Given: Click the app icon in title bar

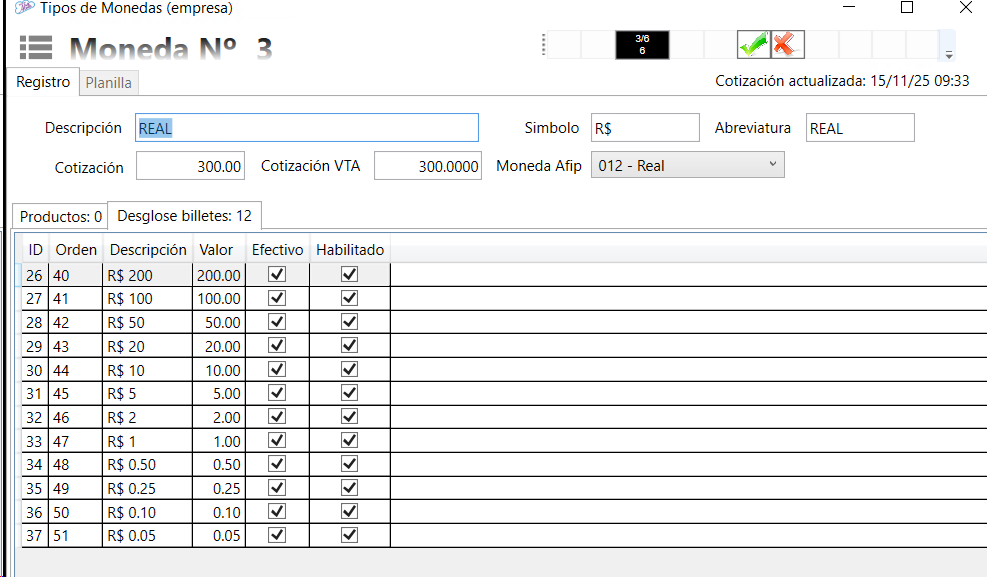Looking at the screenshot, I should click(x=24, y=8).
